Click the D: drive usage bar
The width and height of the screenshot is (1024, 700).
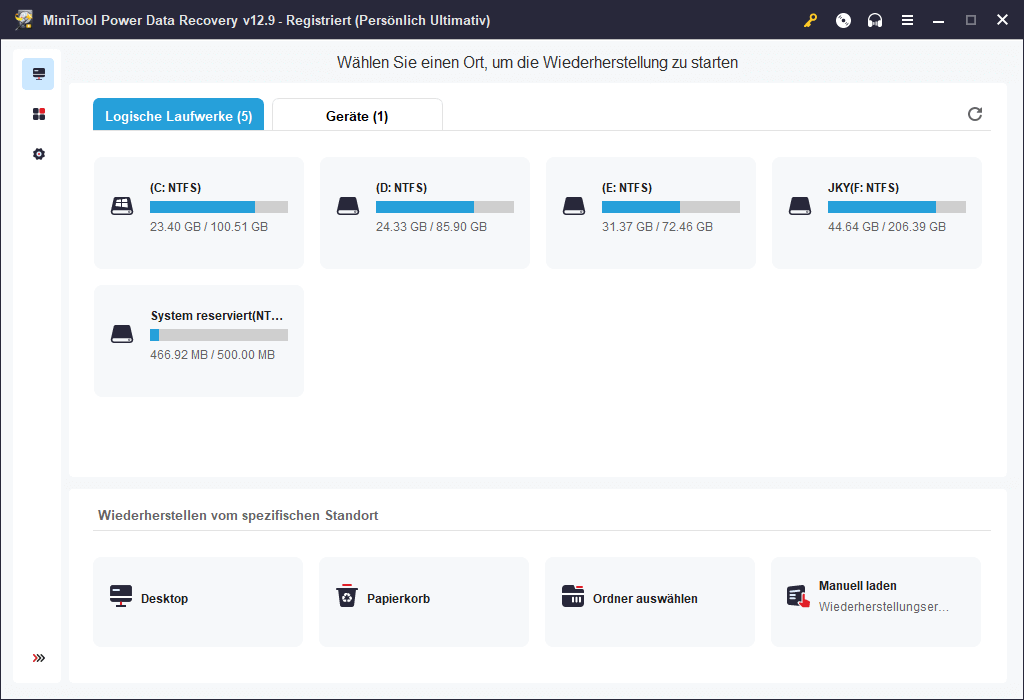coord(445,207)
